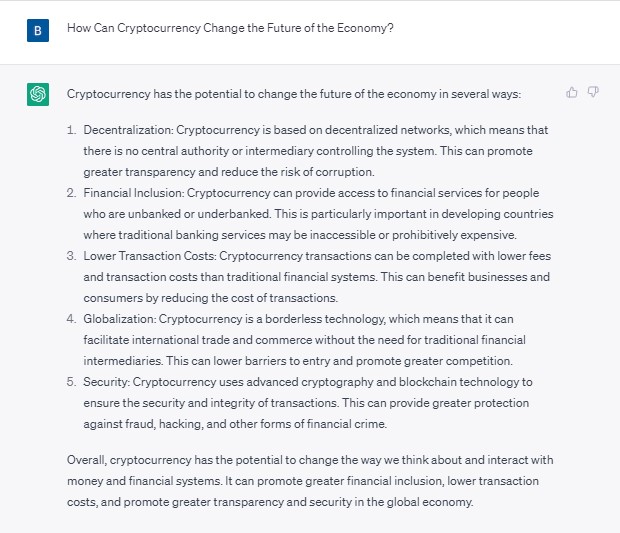Click the 'Security' heading in item 5

pyautogui.click(x=106, y=382)
